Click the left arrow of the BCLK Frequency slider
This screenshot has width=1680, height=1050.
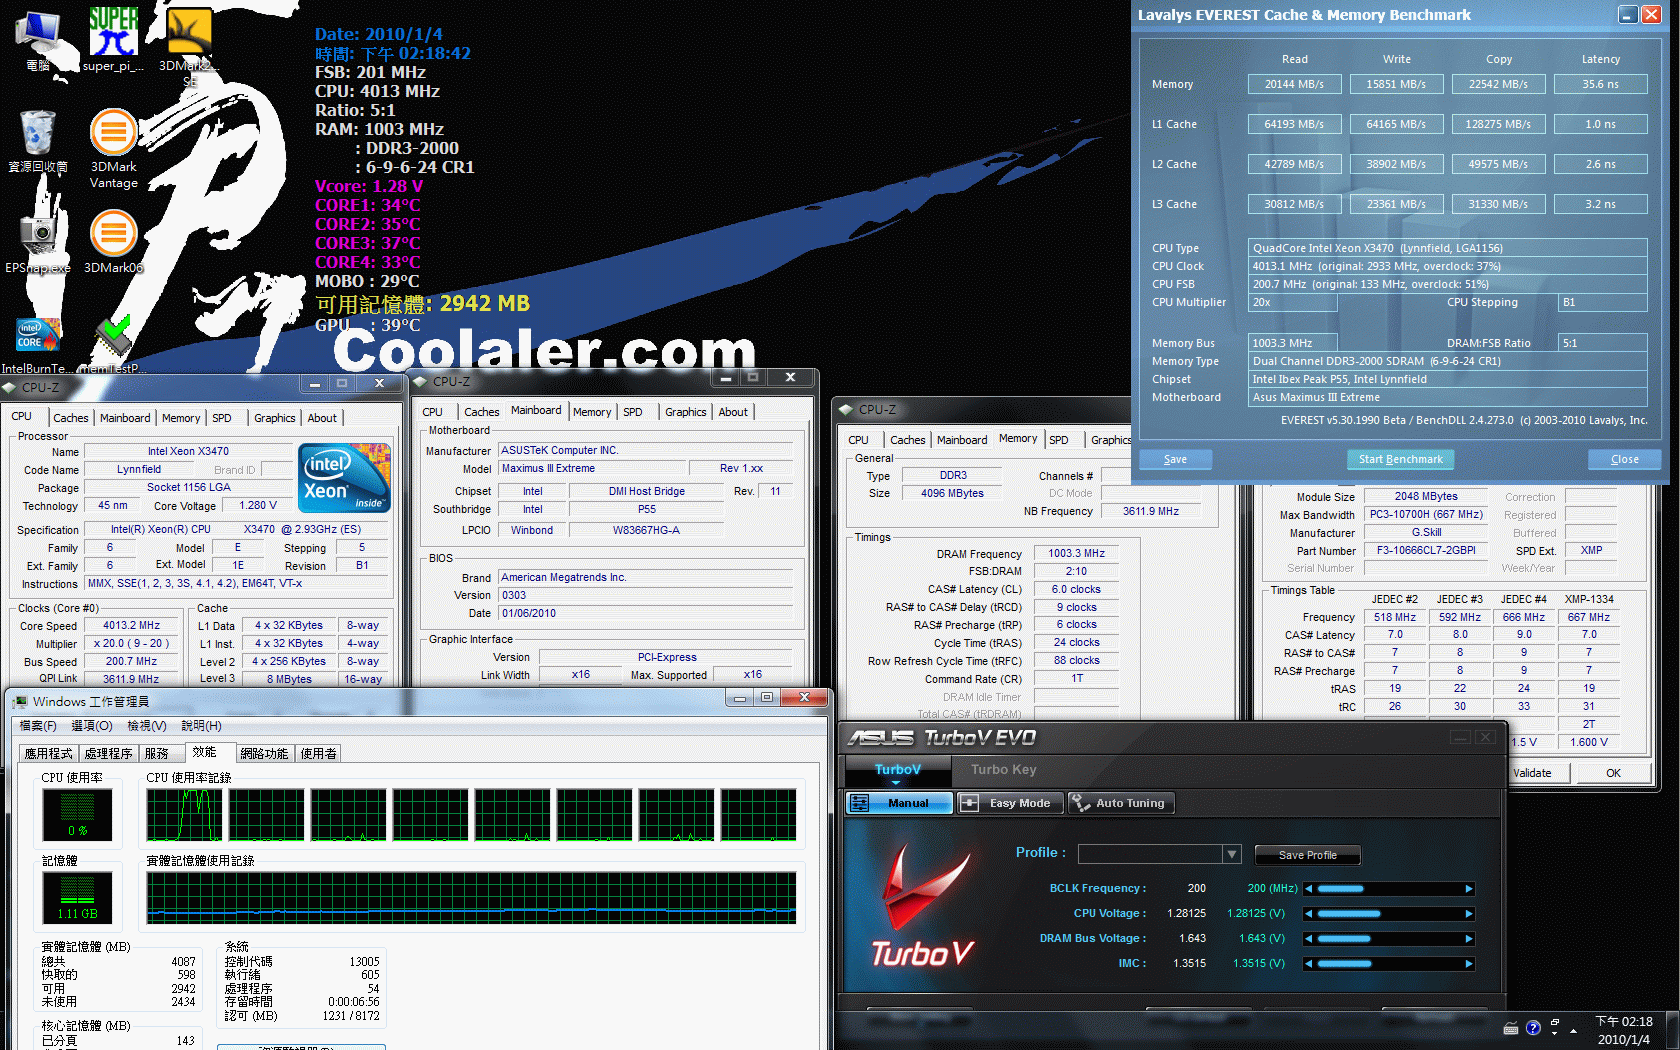1308,889
